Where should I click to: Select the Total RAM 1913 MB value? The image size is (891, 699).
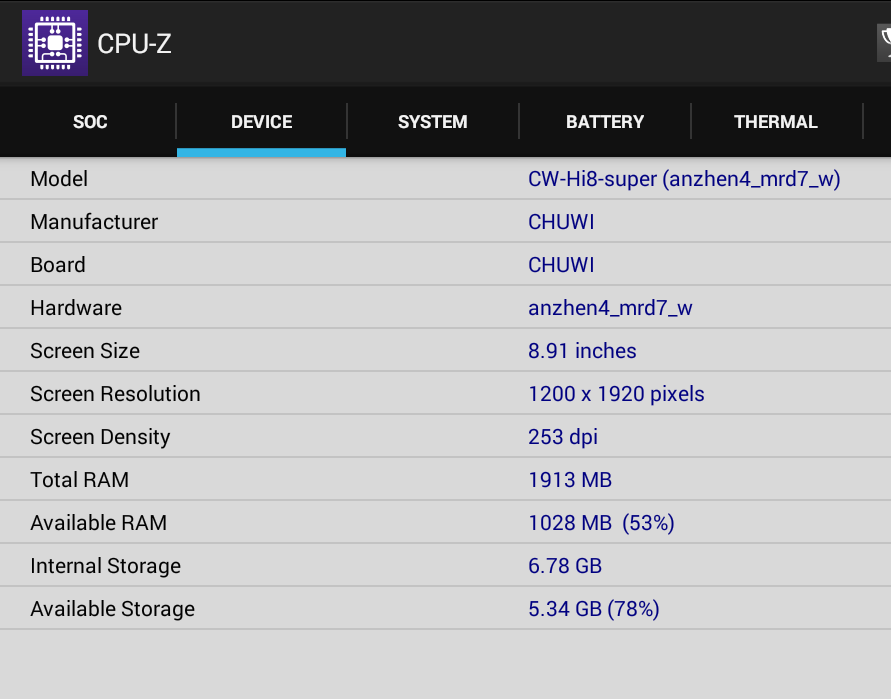(x=570, y=480)
